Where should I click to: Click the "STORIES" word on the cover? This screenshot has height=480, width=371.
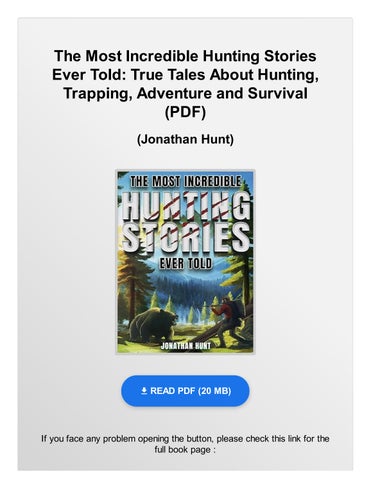click(x=185, y=237)
